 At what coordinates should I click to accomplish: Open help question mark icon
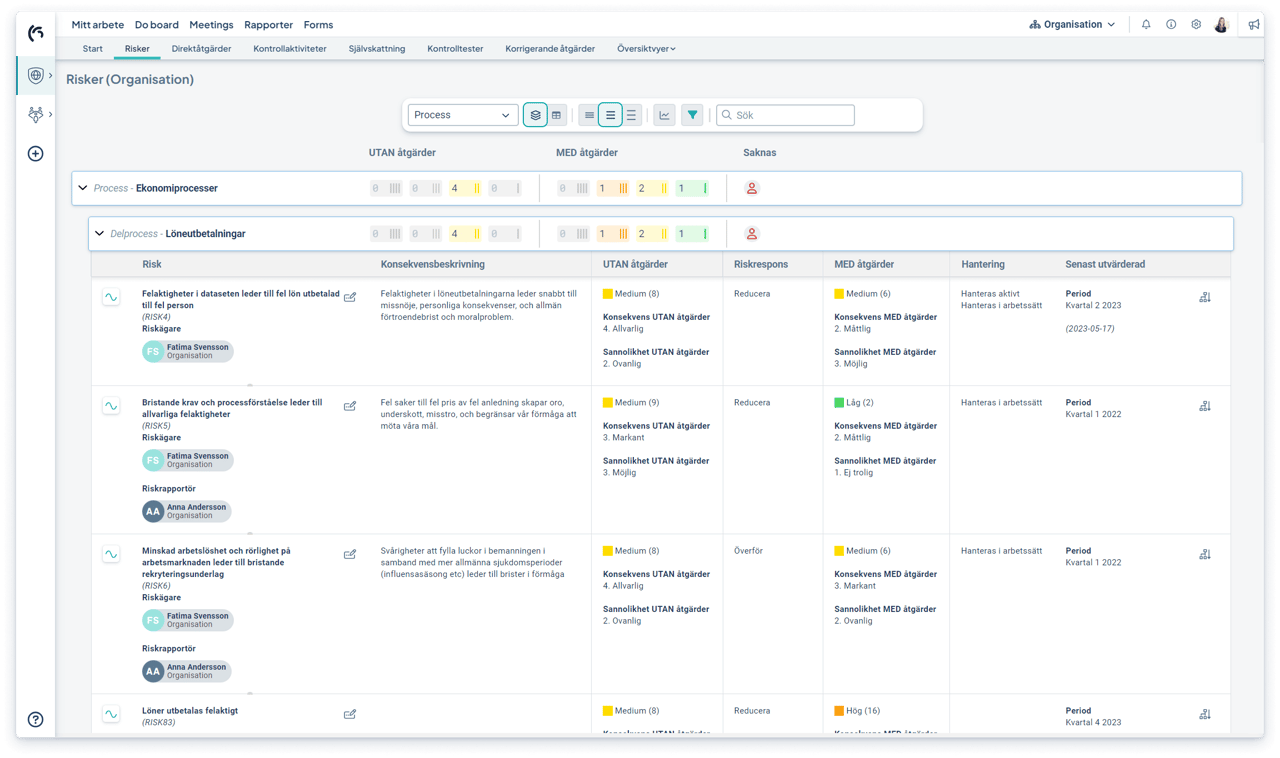[x=36, y=719]
